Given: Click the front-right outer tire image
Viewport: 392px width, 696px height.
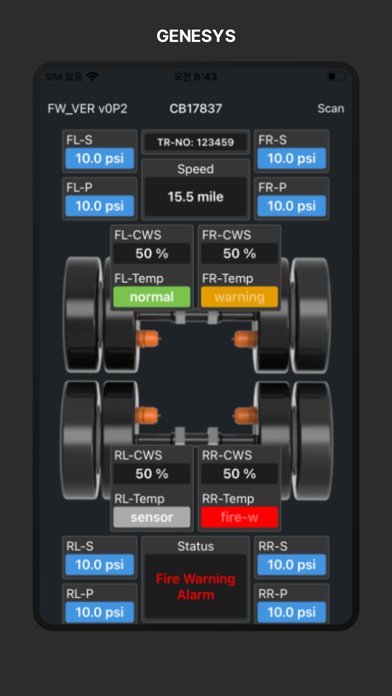Looking at the screenshot, I should pyautogui.click(x=311, y=314).
